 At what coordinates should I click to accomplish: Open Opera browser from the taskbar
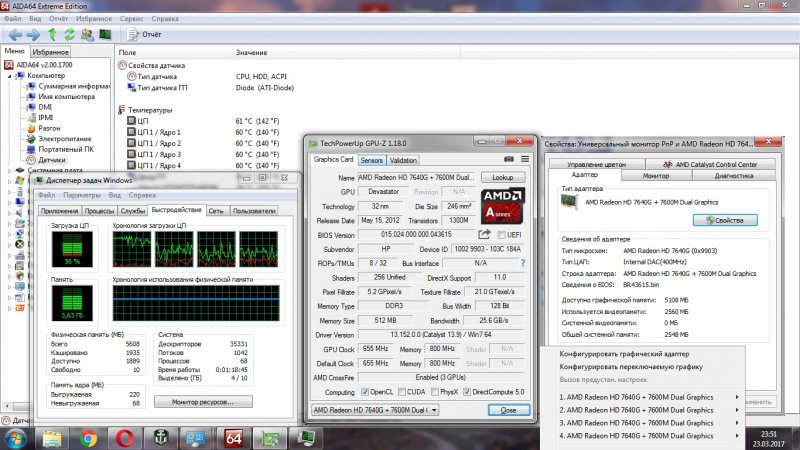(125, 438)
